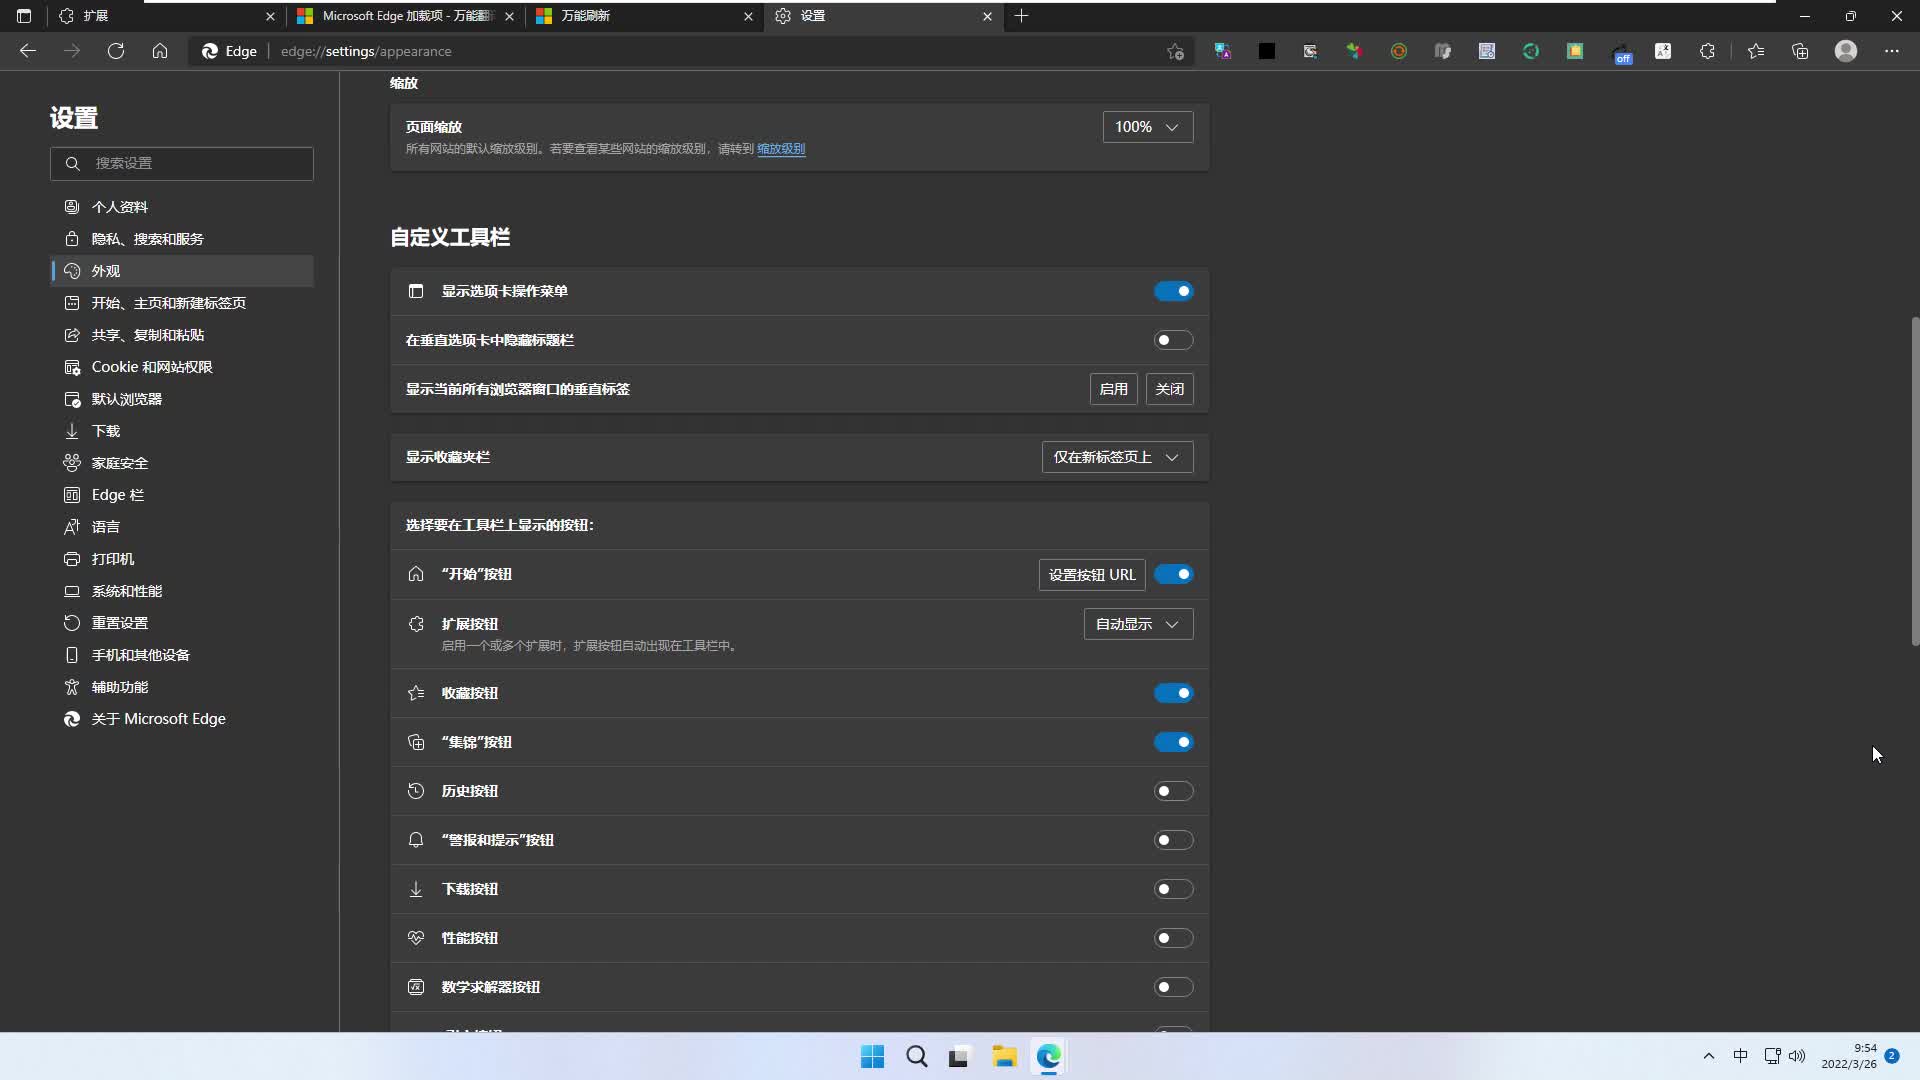
Task: Open the Collections toolbar icon
Action: click(x=1800, y=51)
